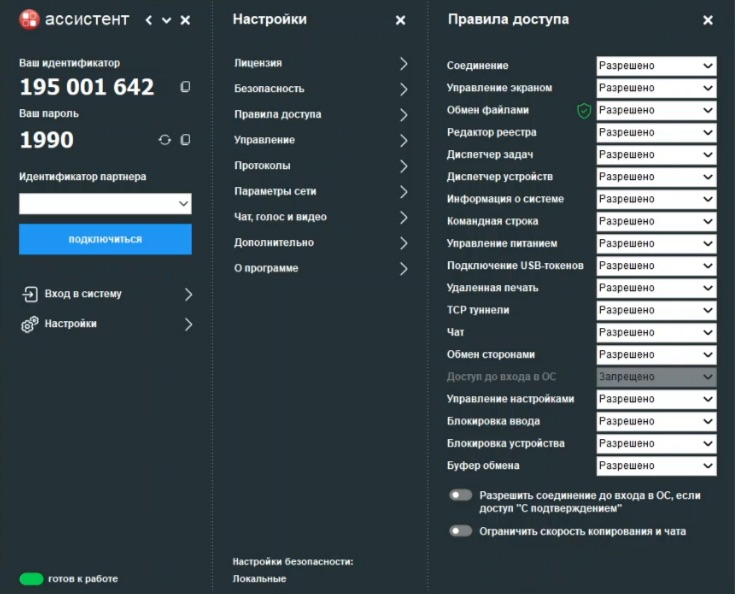Viewport: 735px width, 594px height.
Task: Copy your identifier 195 001 642
Action: (185, 87)
